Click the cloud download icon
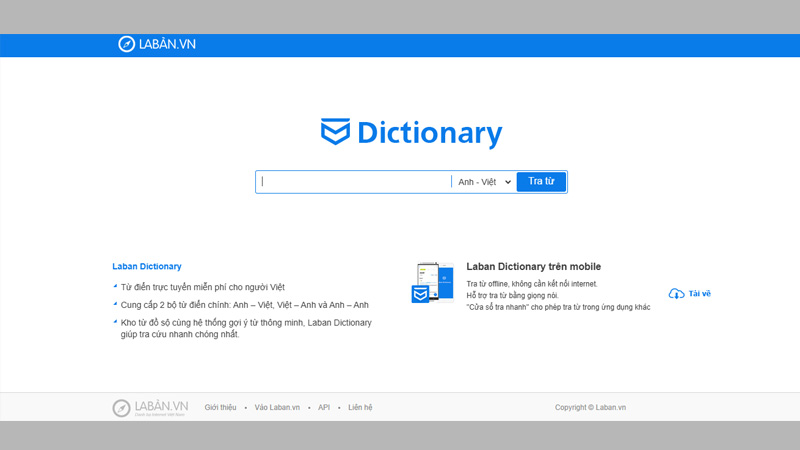The height and width of the screenshot is (450, 800). (x=676, y=294)
